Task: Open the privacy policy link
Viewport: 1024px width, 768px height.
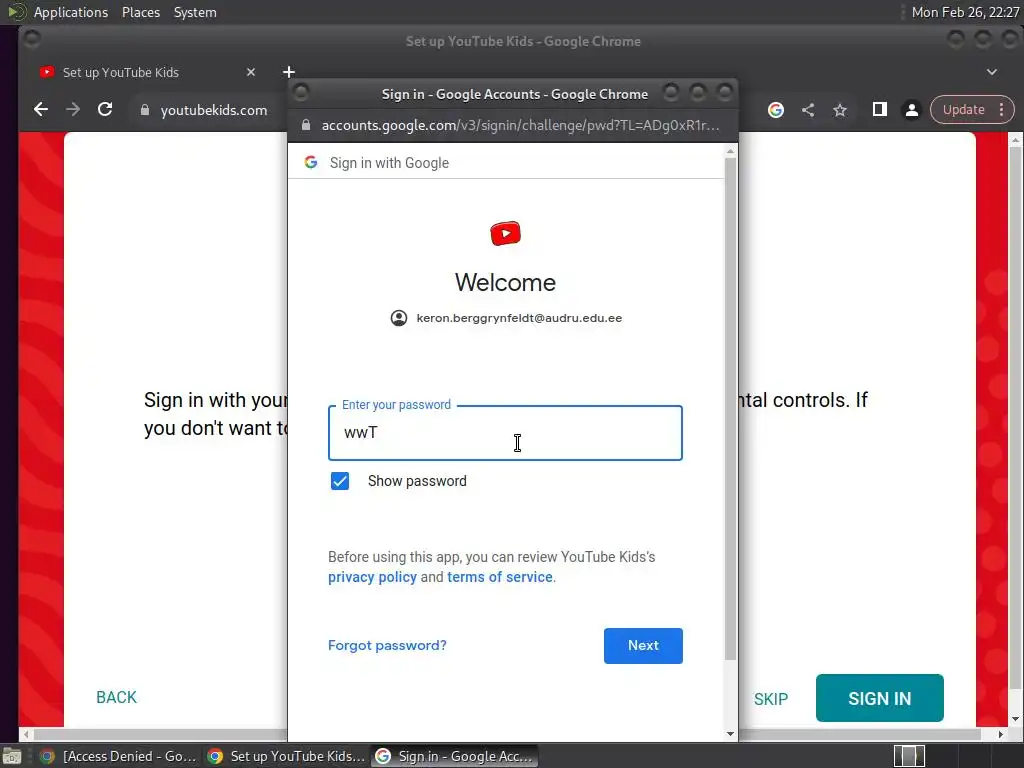Action: coord(372,577)
